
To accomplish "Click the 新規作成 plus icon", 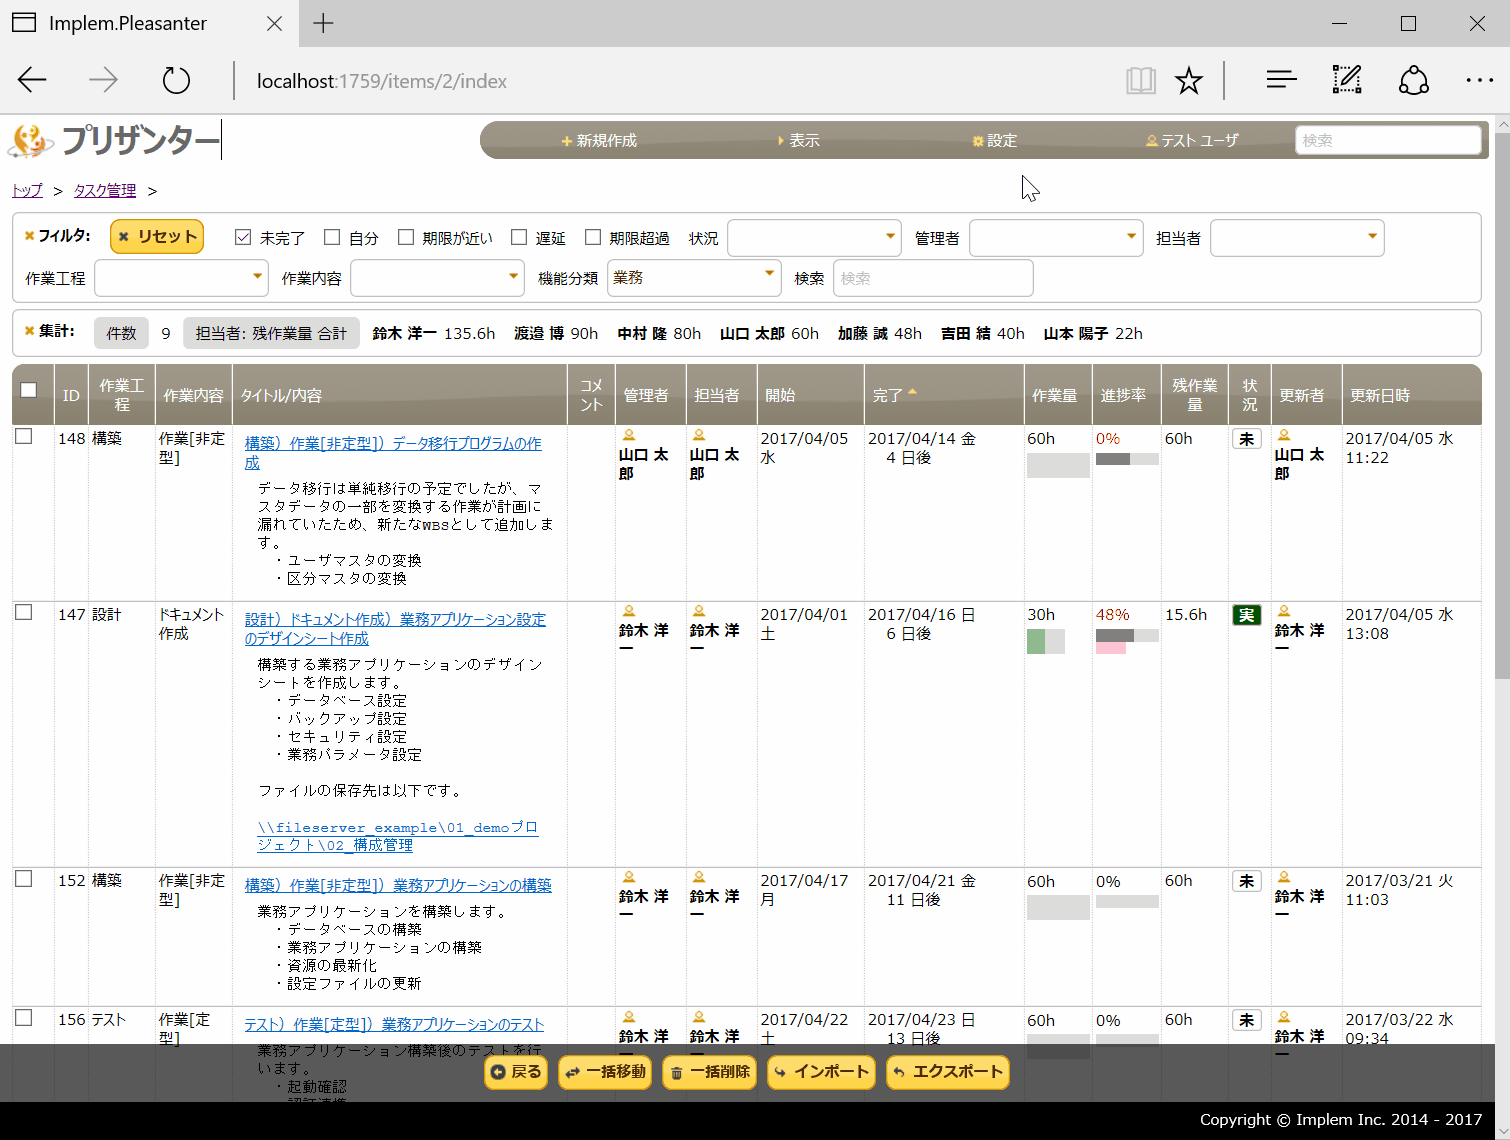I will tap(567, 140).
